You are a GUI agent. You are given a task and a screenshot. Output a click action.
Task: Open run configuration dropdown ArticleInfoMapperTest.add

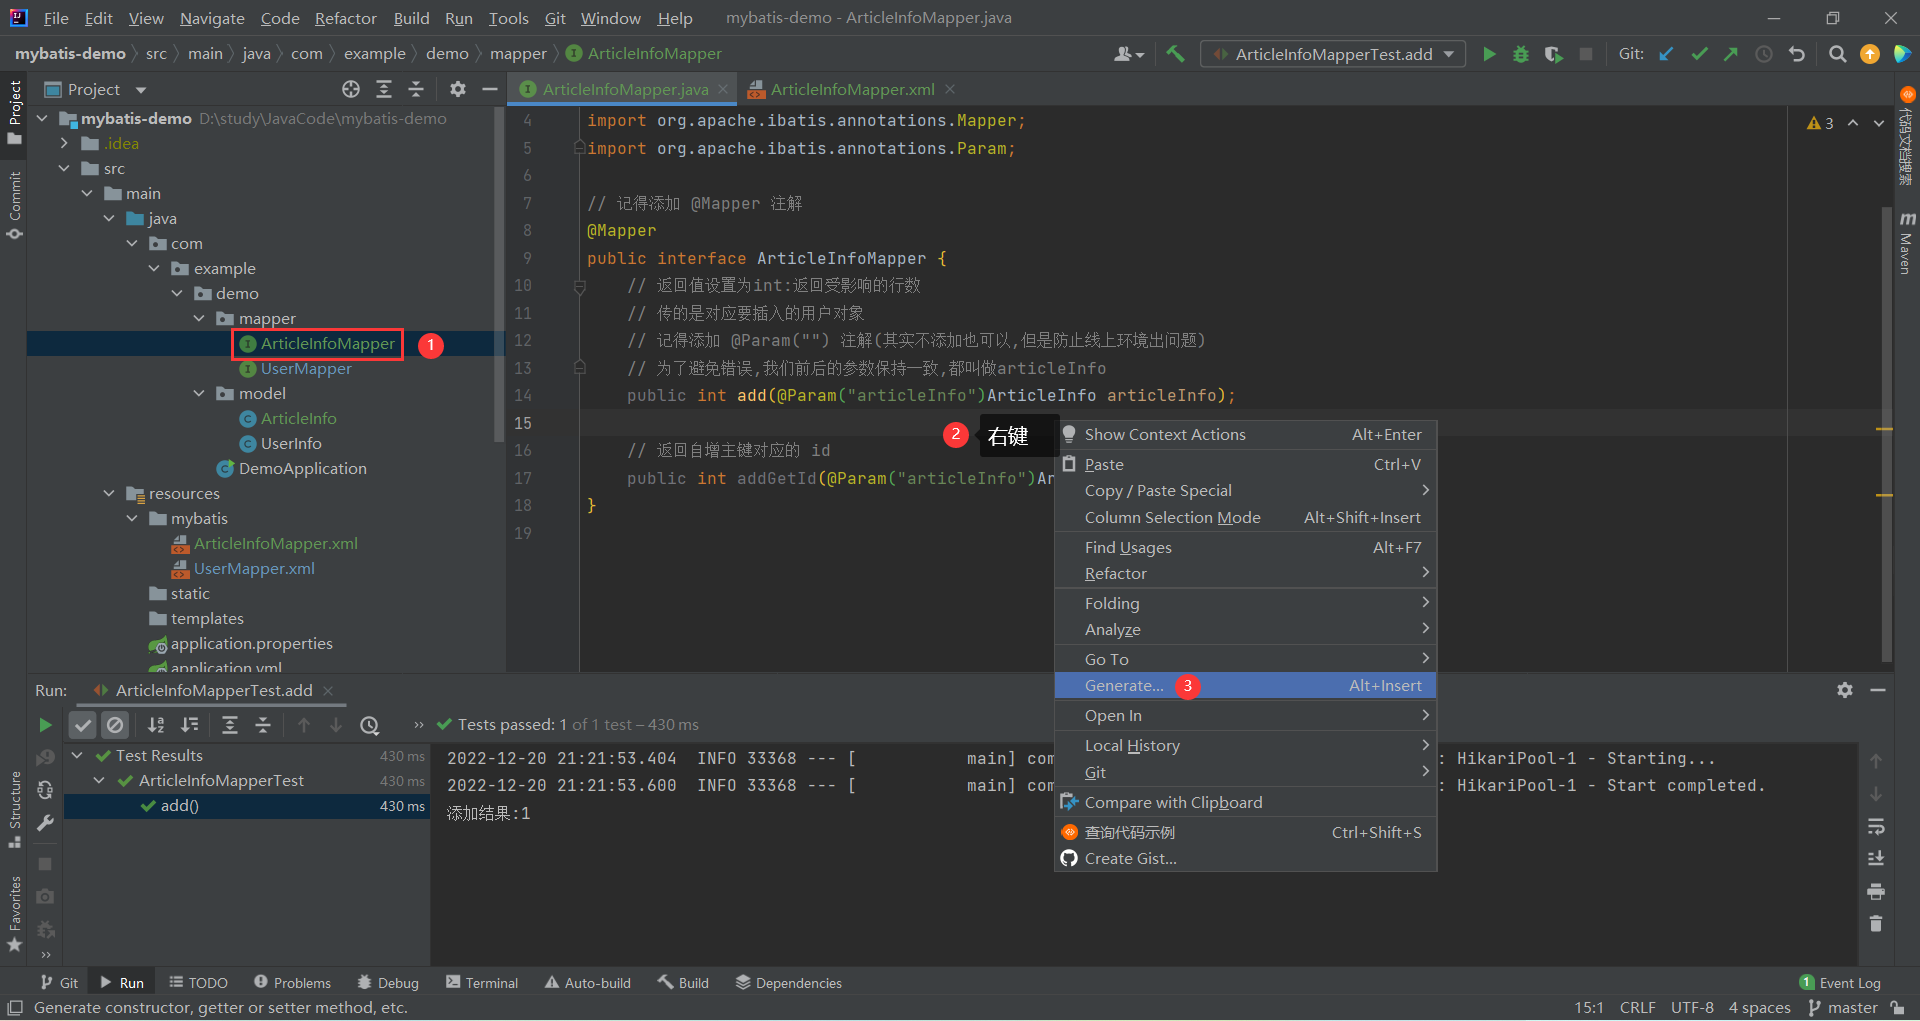point(1333,54)
